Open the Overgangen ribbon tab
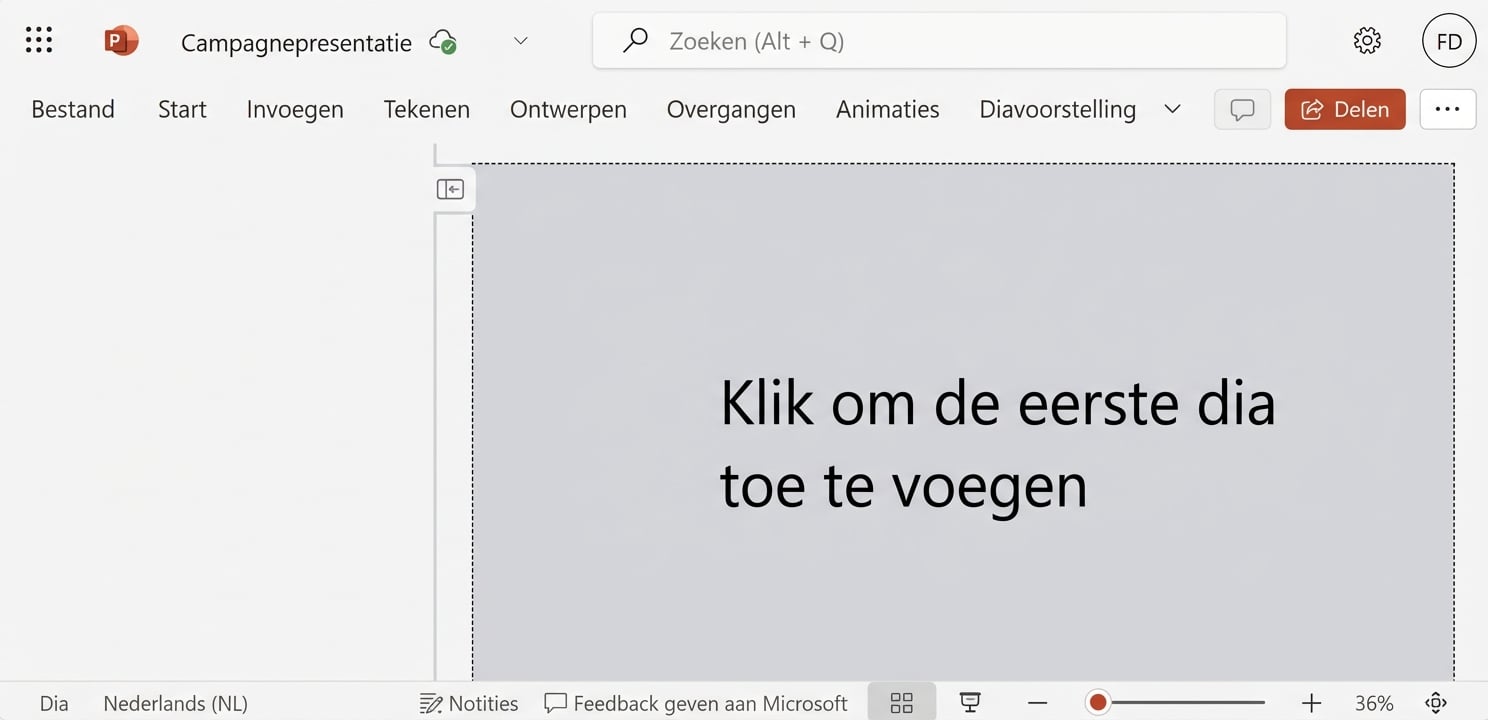 (x=730, y=109)
